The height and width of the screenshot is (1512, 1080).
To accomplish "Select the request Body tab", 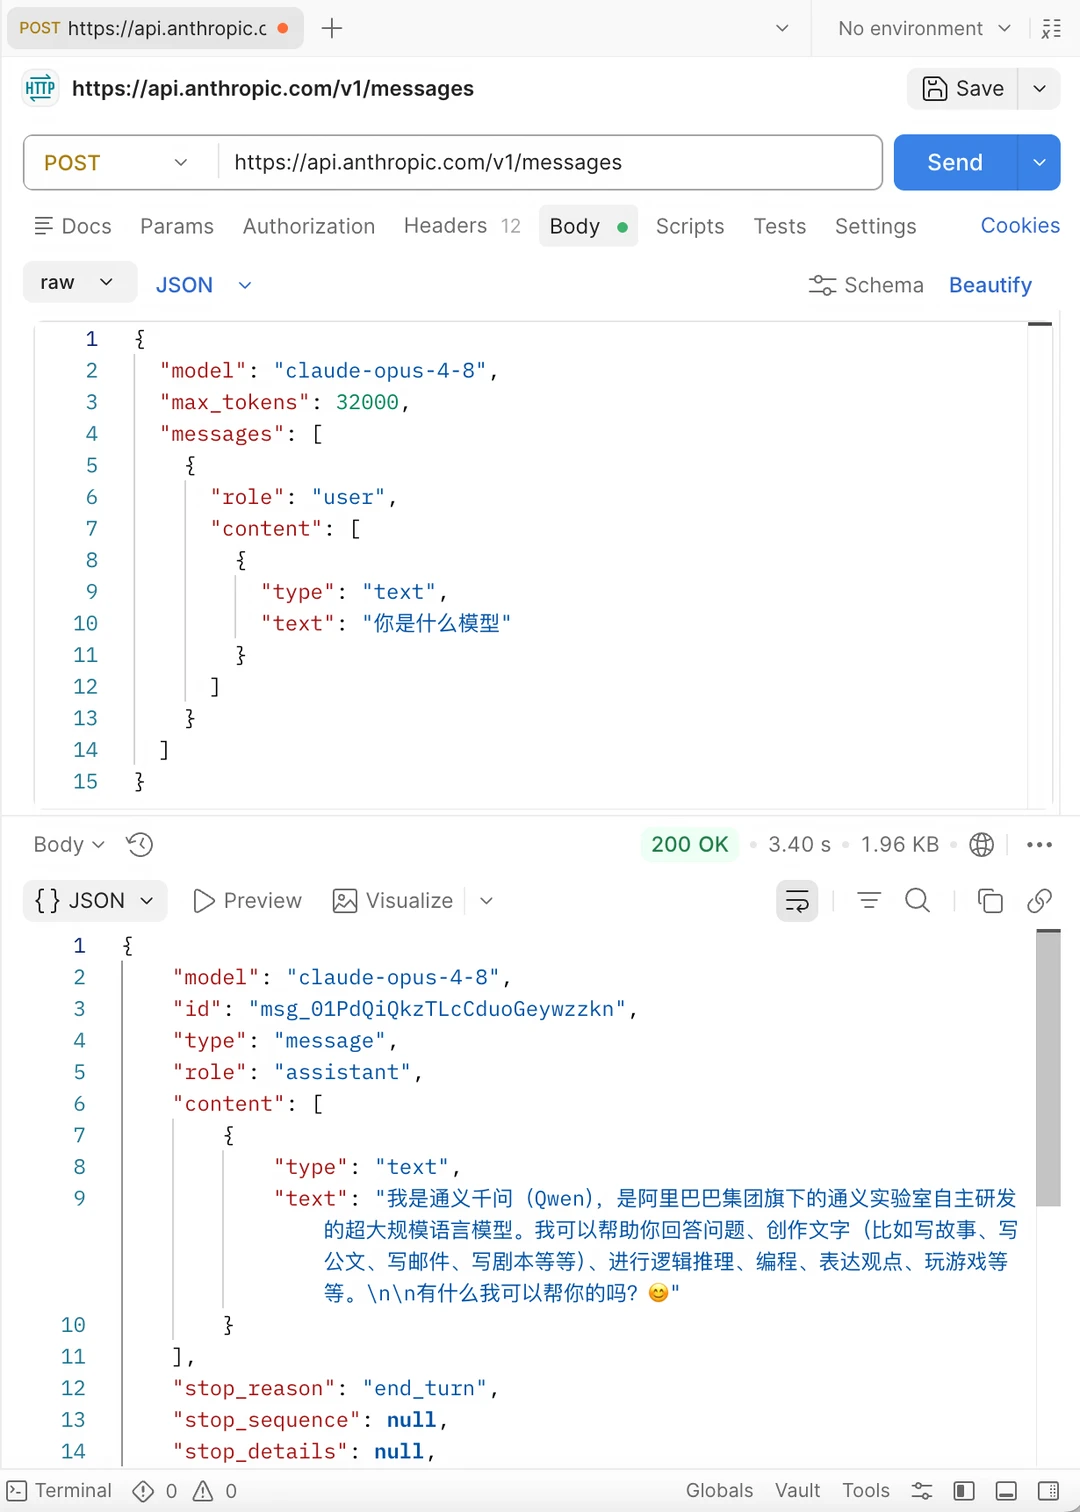I will tap(588, 226).
